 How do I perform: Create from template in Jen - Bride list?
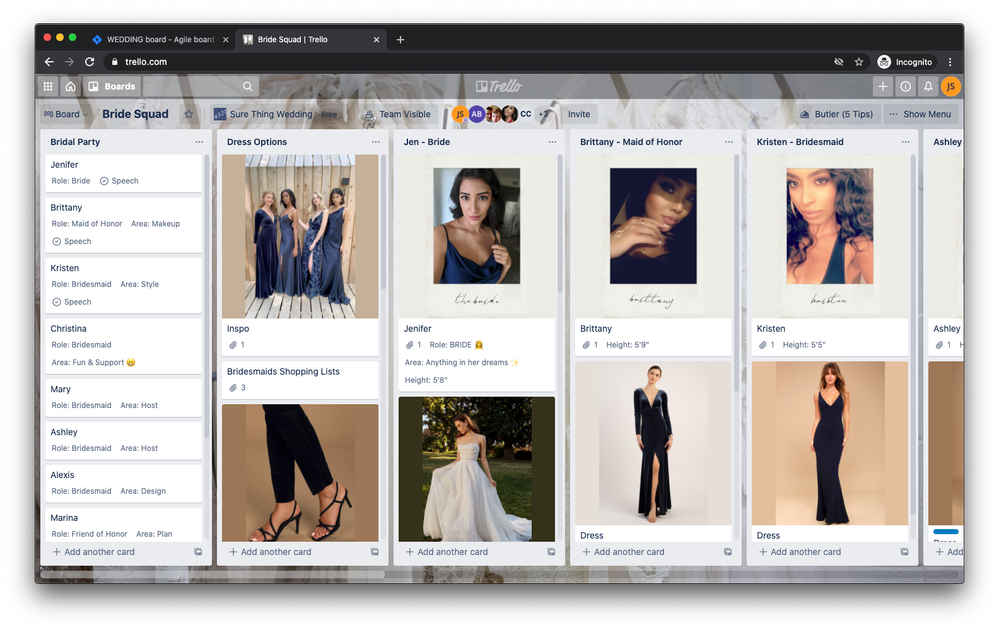click(x=551, y=552)
